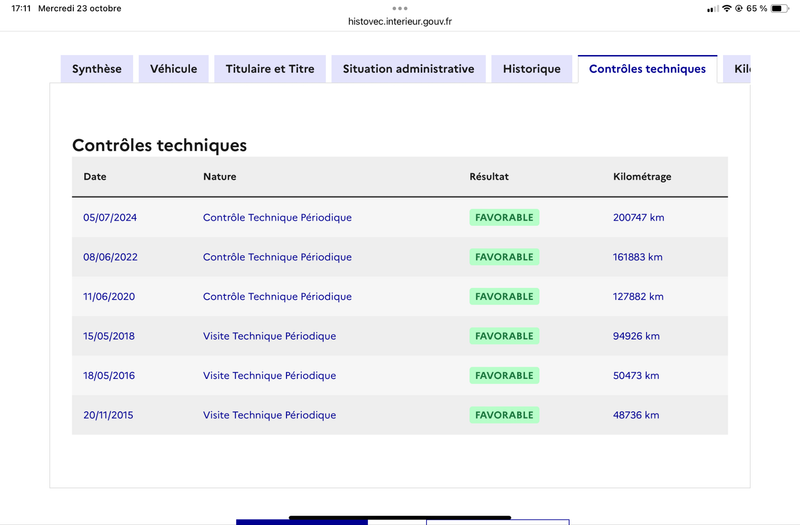Select the date 05/07/2024
800x525 pixels.
[110, 217]
